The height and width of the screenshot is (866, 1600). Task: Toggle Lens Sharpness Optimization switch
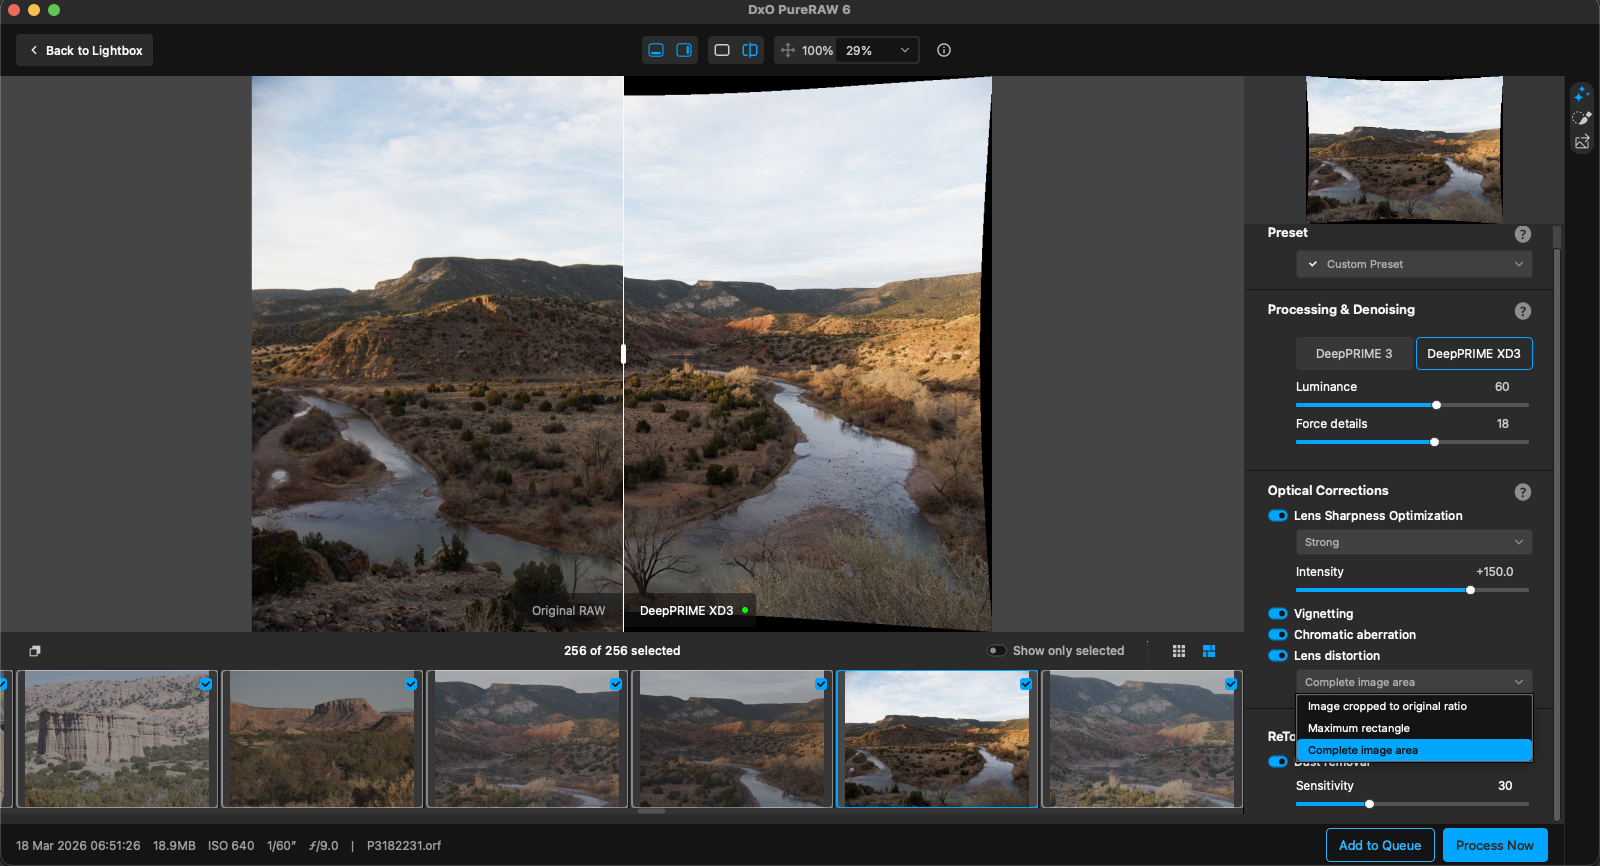pyautogui.click(x=1278, y=516)
